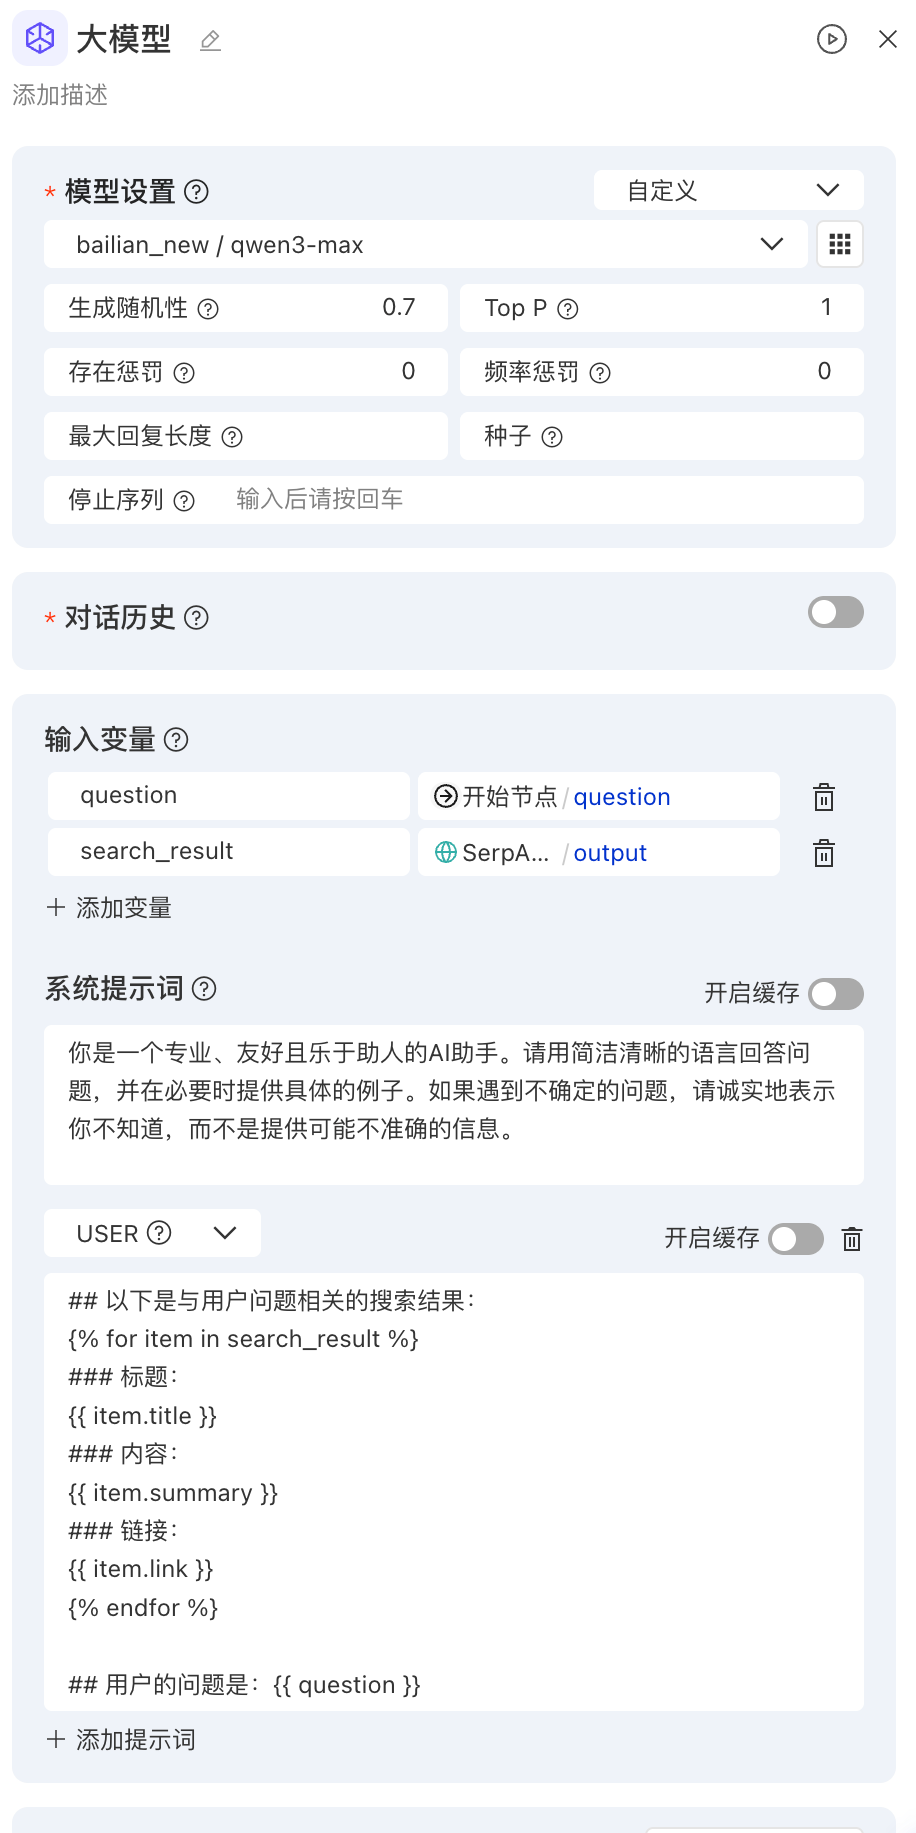The width and height of the screenshot is (916, 1833).
Task: Click help icon beside 系统提示词
Action: click(x=204, y=989)
